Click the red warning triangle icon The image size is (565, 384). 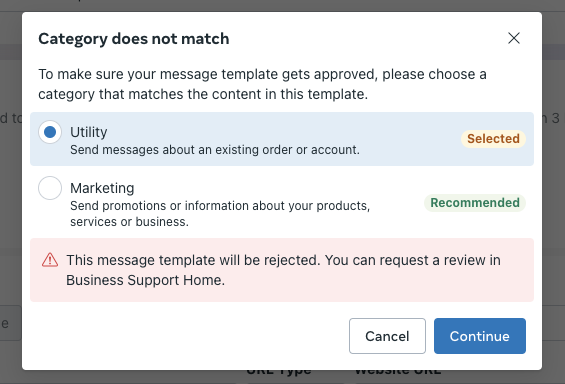50,260
